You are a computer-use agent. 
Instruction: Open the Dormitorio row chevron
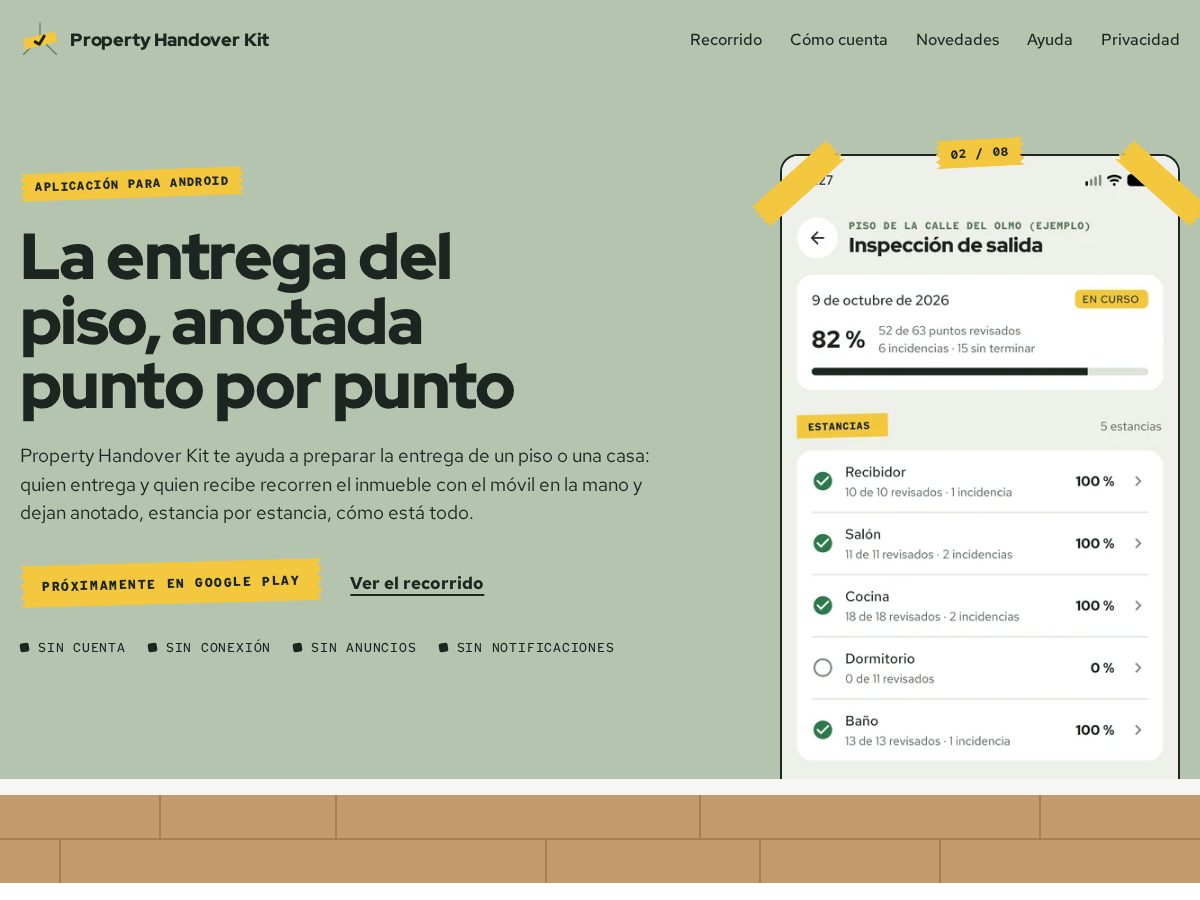[x=1138, y=667]
